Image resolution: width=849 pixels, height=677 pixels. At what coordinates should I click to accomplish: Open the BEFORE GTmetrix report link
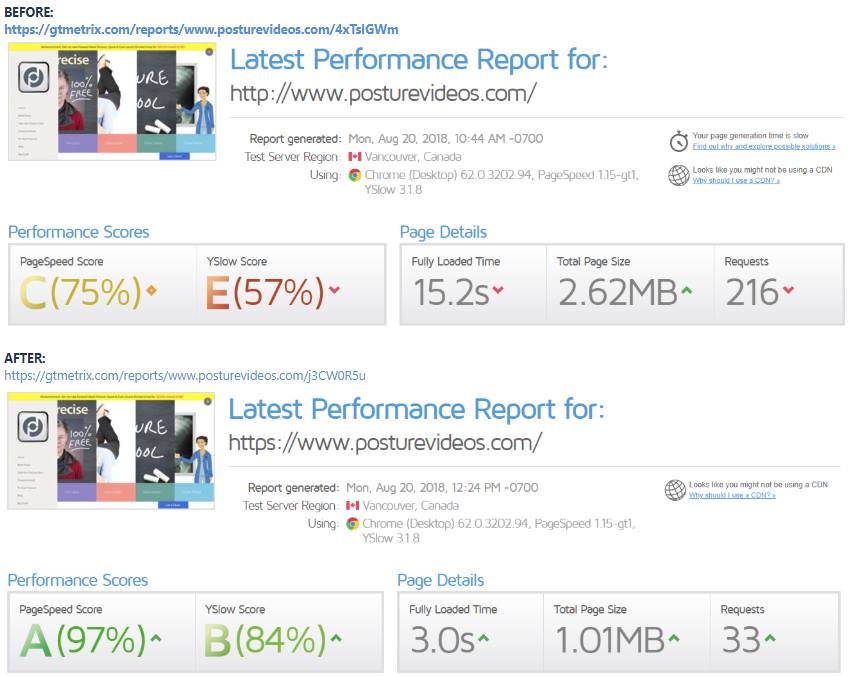click(x=201, y=30)
